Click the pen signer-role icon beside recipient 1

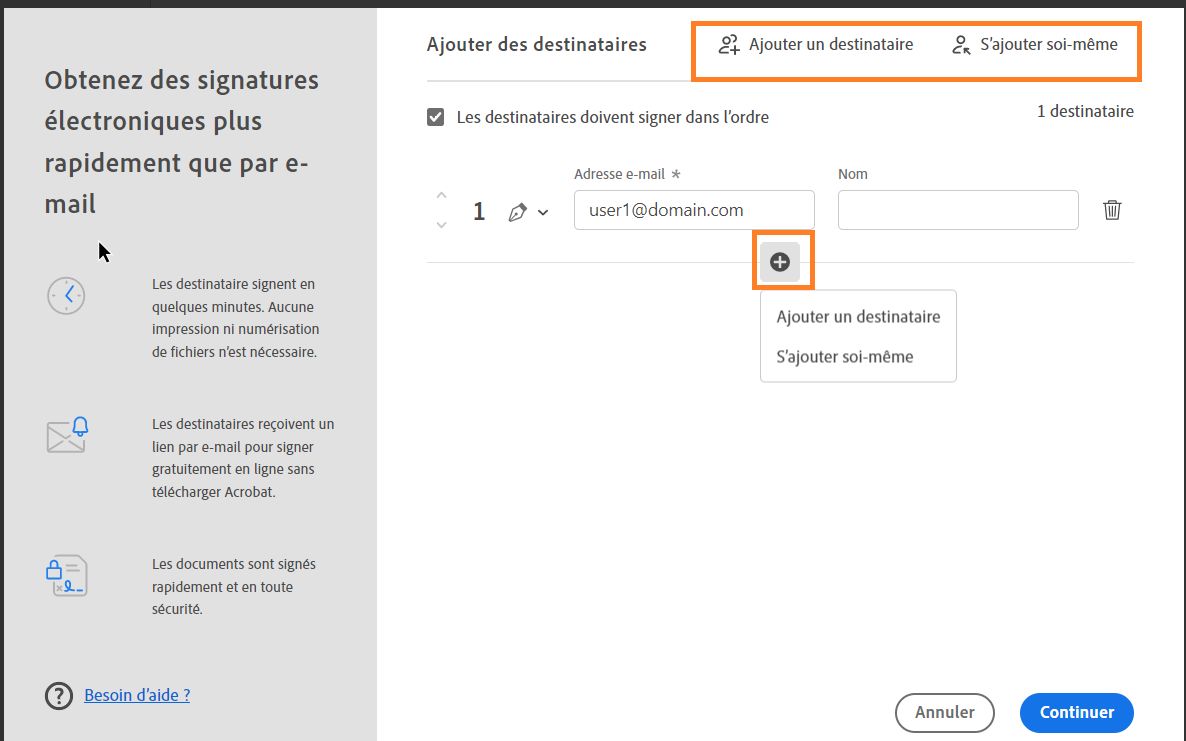517,211
